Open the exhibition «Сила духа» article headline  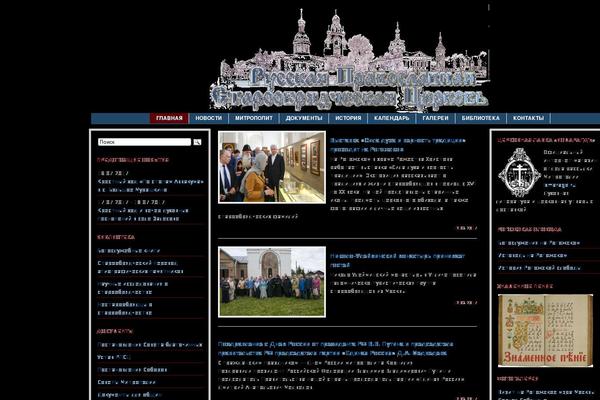tap(398, 145)
